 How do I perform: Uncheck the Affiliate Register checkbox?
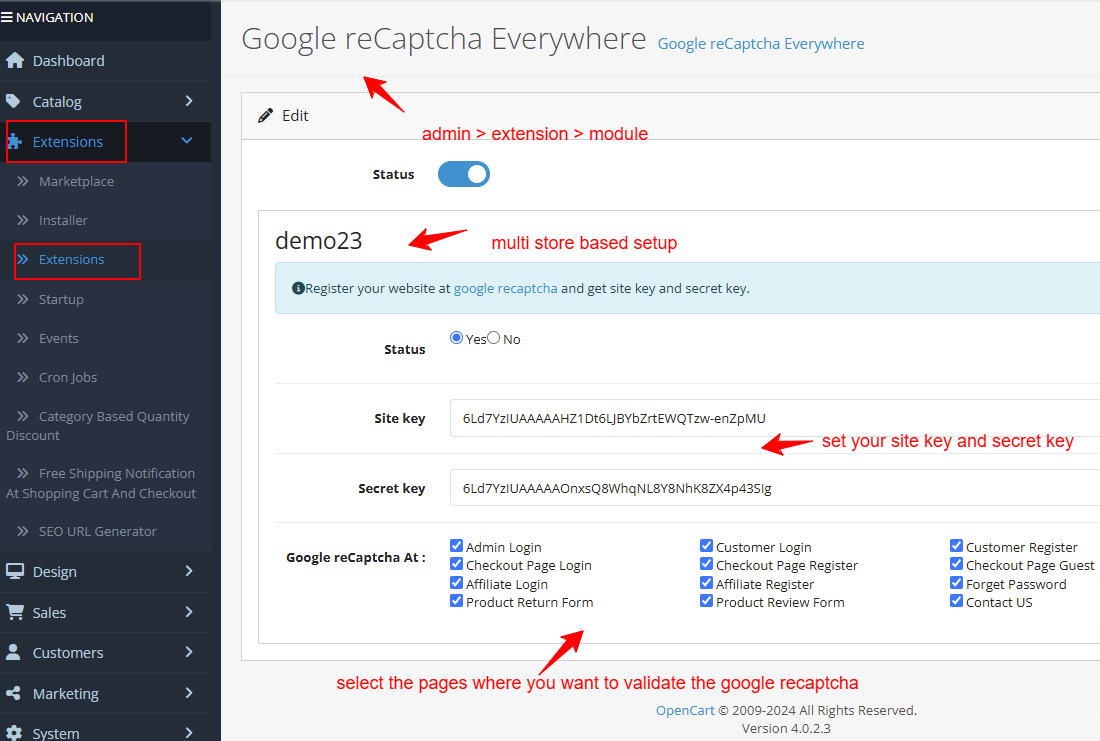[706, 583]
